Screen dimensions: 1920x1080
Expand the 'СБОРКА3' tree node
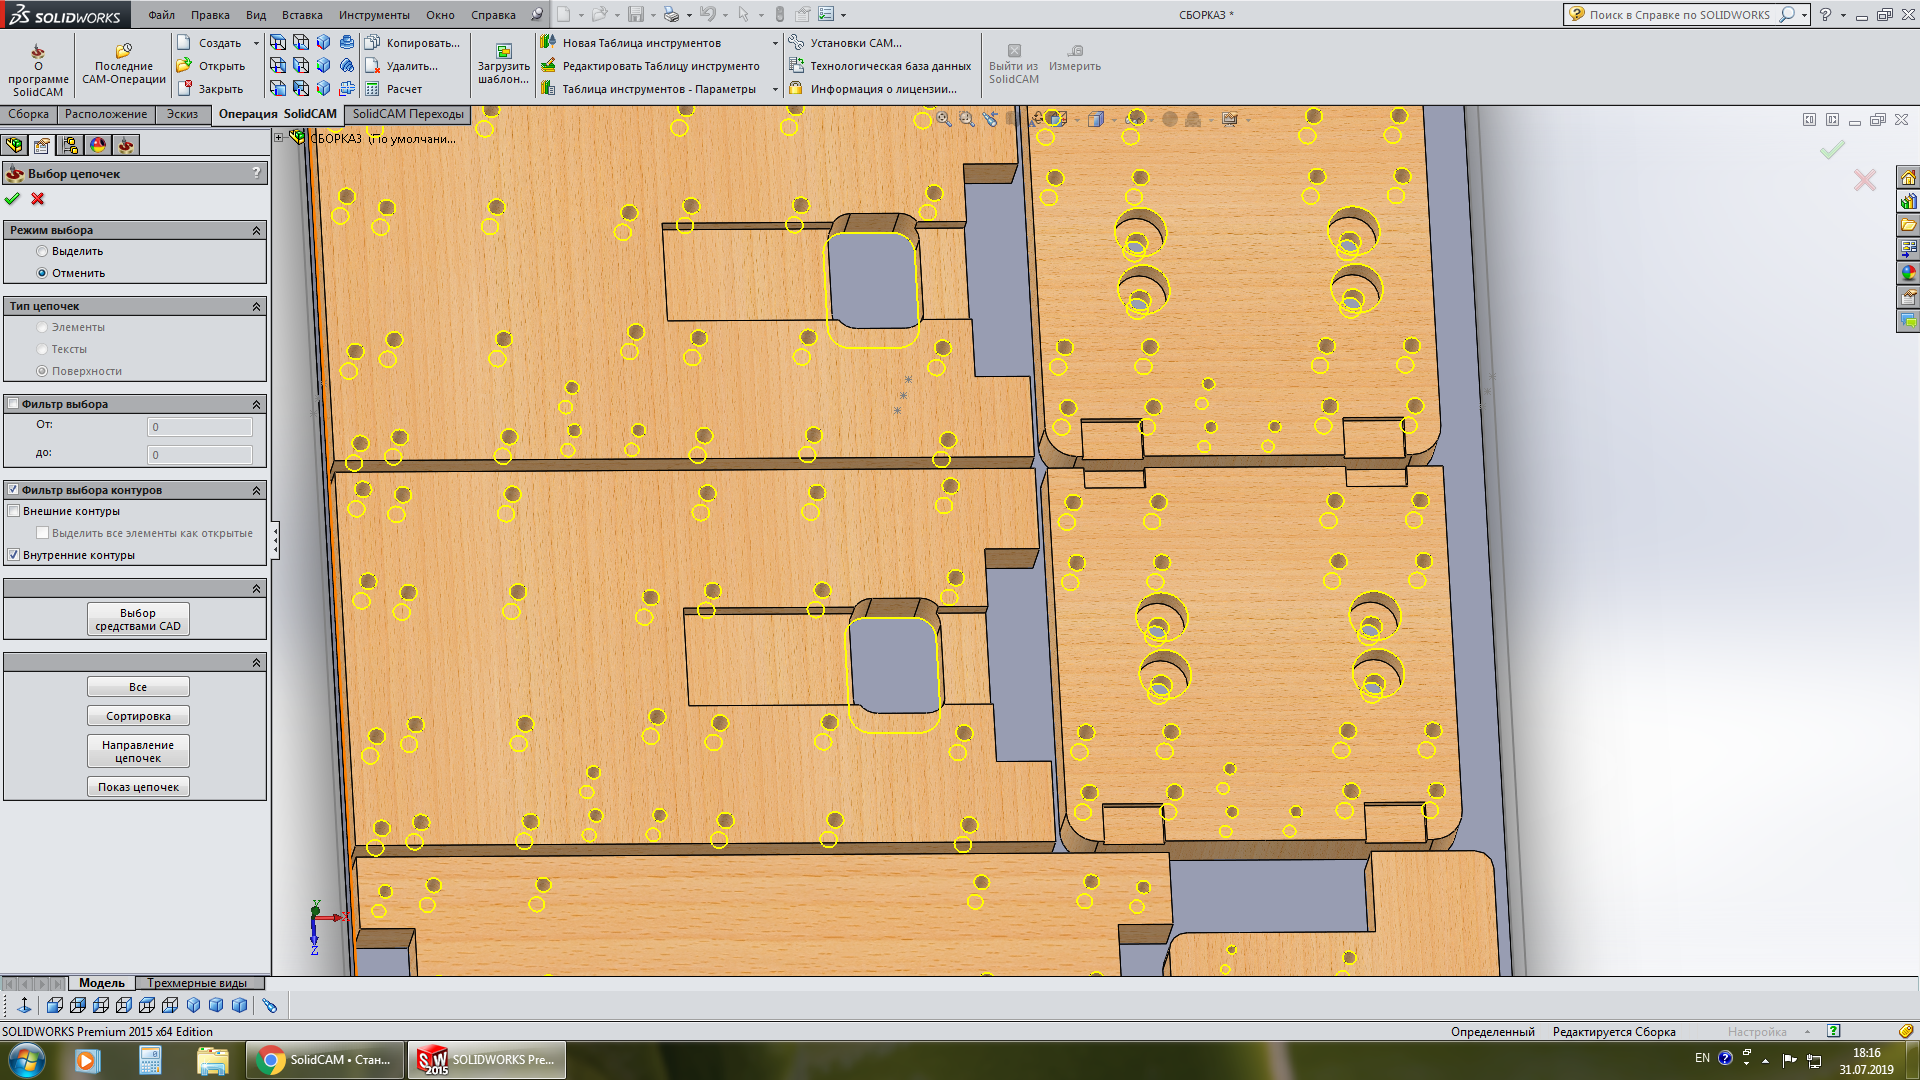point(279,138)
